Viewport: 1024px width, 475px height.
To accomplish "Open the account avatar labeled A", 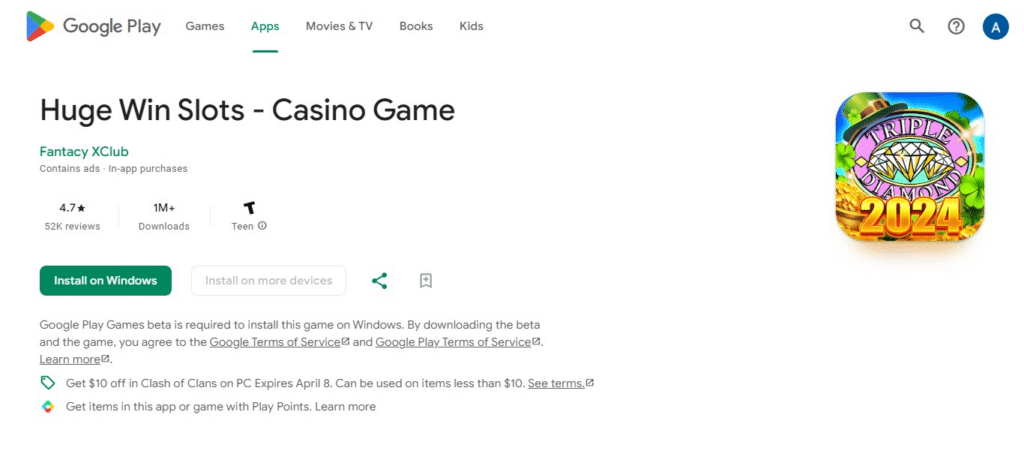I will tap(995, 26).
